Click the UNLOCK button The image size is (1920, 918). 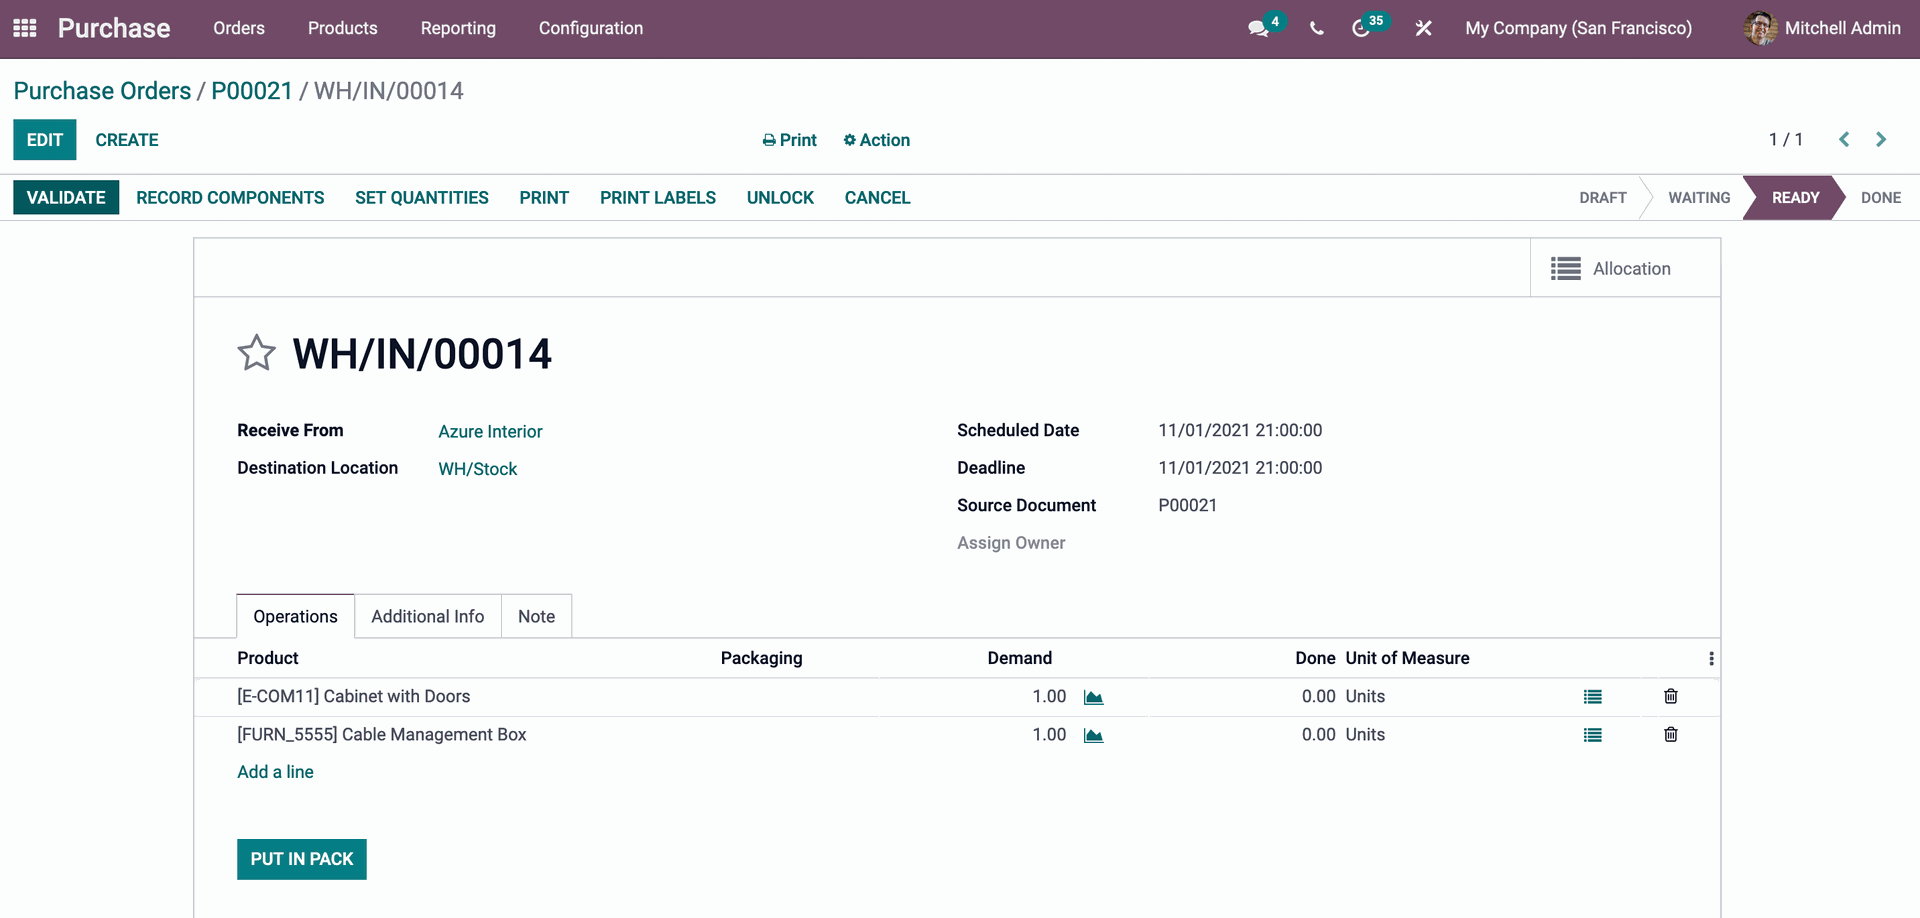tap(780, 197)
